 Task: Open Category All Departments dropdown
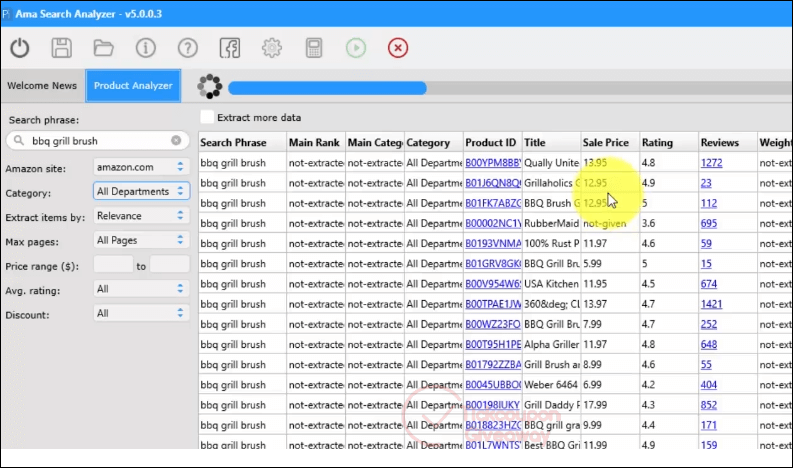(x=141, y=191)
